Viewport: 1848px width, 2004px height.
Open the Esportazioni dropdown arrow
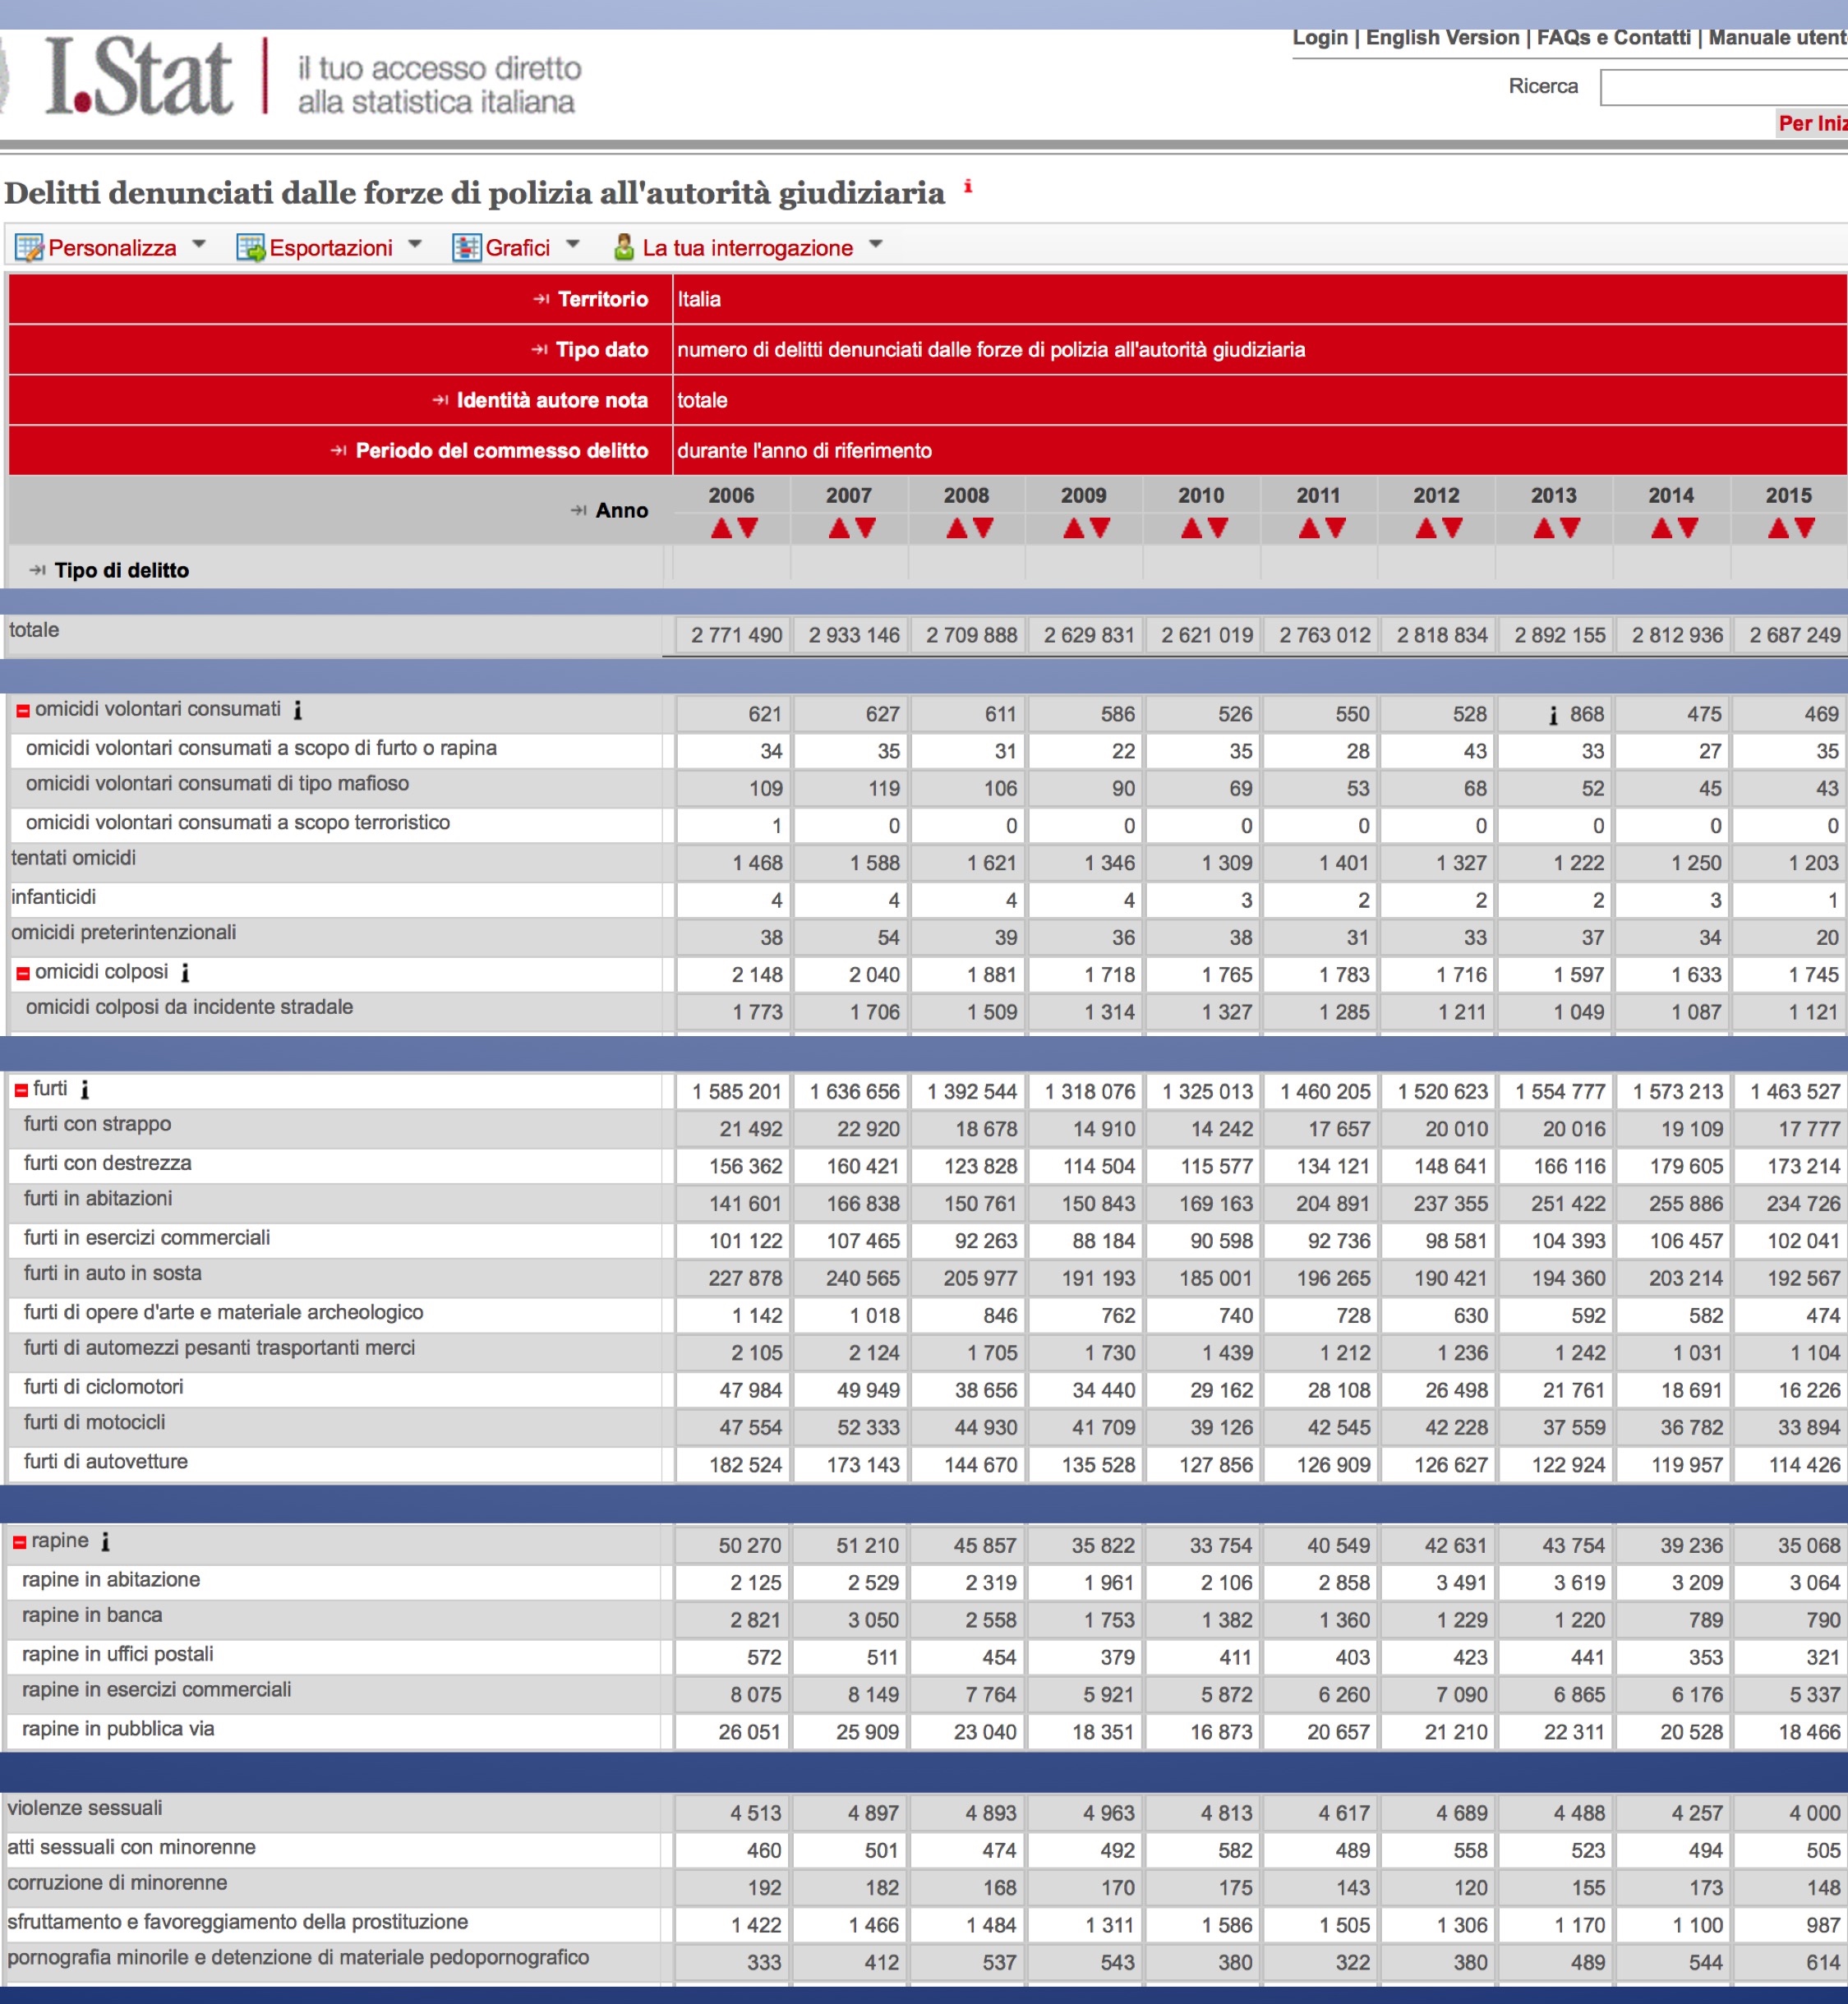coord(415,244)
